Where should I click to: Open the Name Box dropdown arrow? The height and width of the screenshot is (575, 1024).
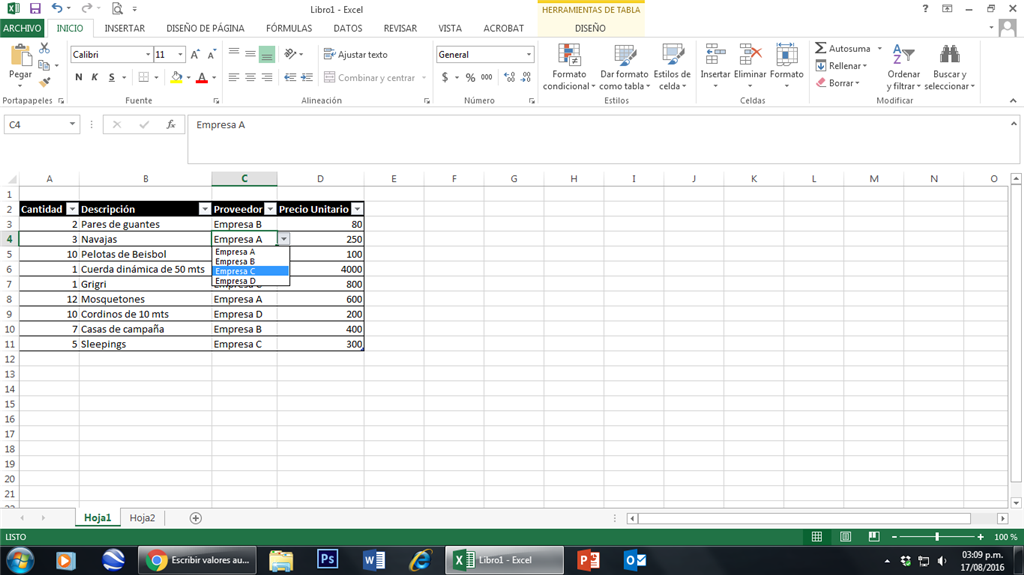[x=72, y=124]
